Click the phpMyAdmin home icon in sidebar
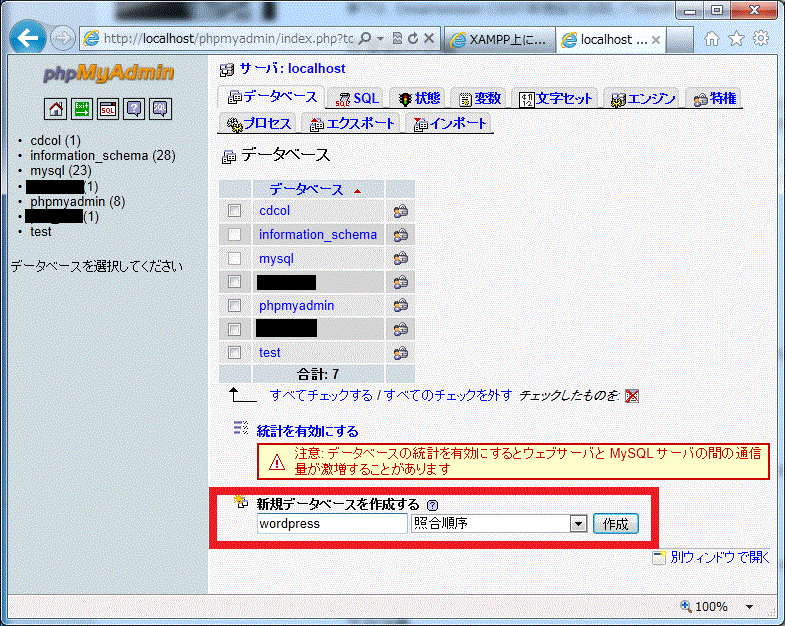 56,109
